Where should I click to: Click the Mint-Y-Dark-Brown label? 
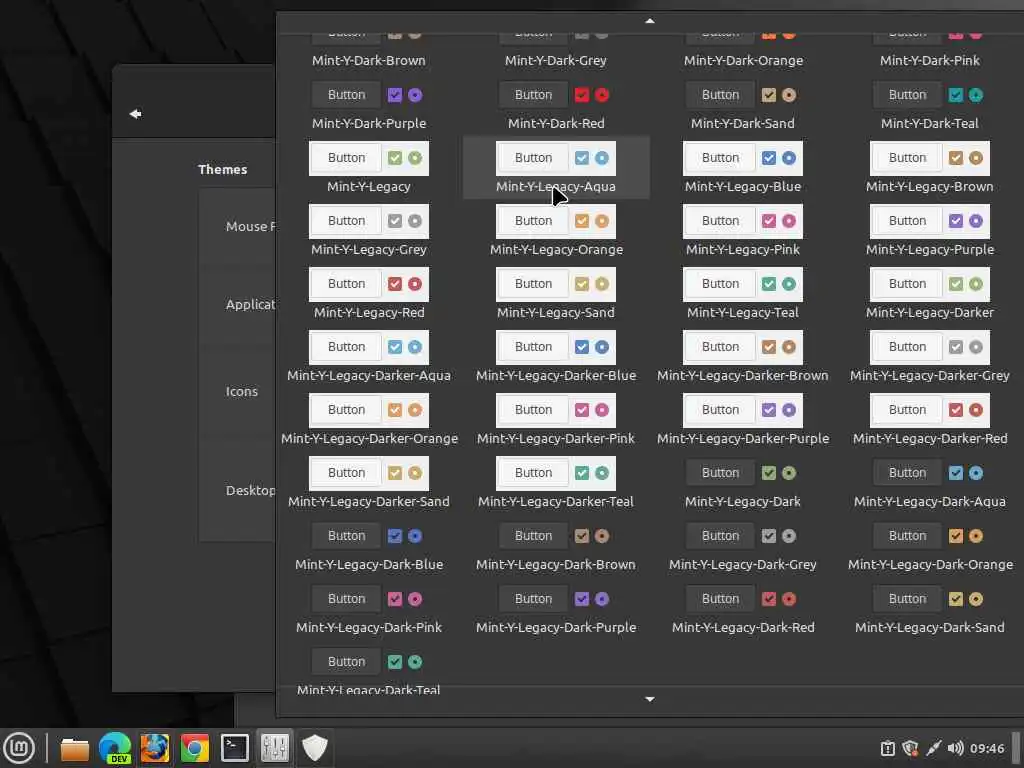(369, 61)
